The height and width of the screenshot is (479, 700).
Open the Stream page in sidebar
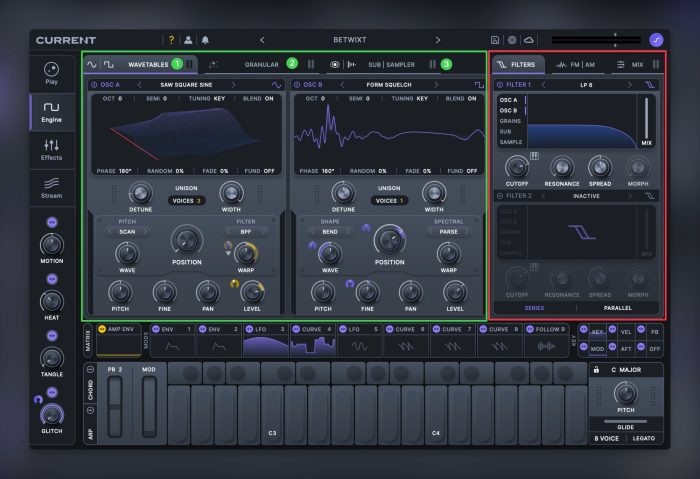[x=51, y=188]
